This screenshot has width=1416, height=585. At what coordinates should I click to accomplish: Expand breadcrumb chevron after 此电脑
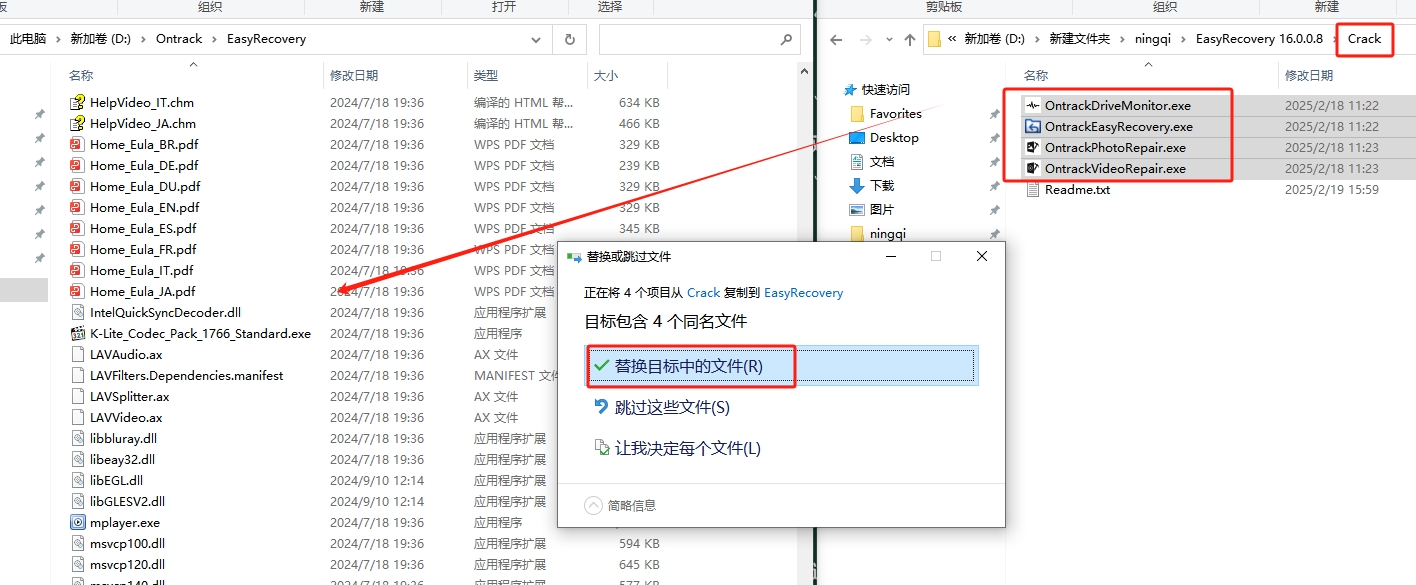pyautogui.click(x=59, y=39)
